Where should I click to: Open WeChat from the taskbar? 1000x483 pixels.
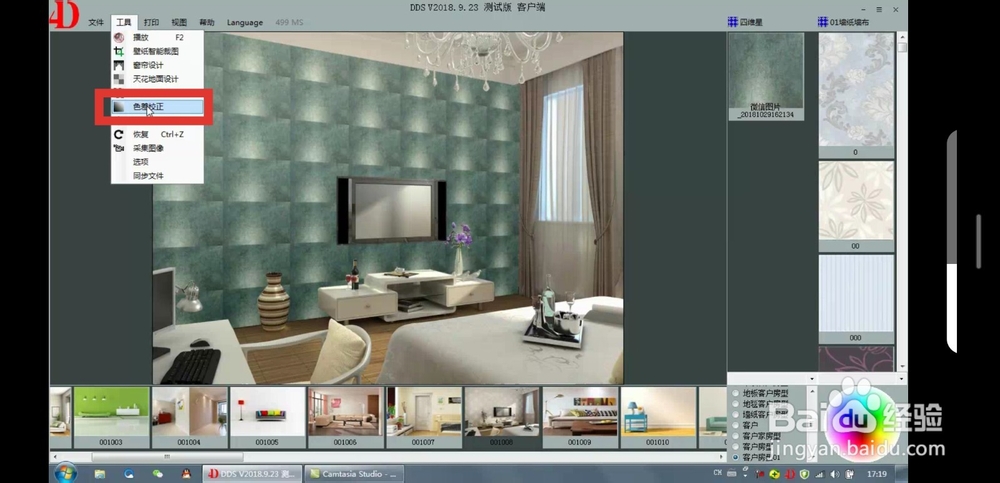pyautogui.click(x=158, y=474)
